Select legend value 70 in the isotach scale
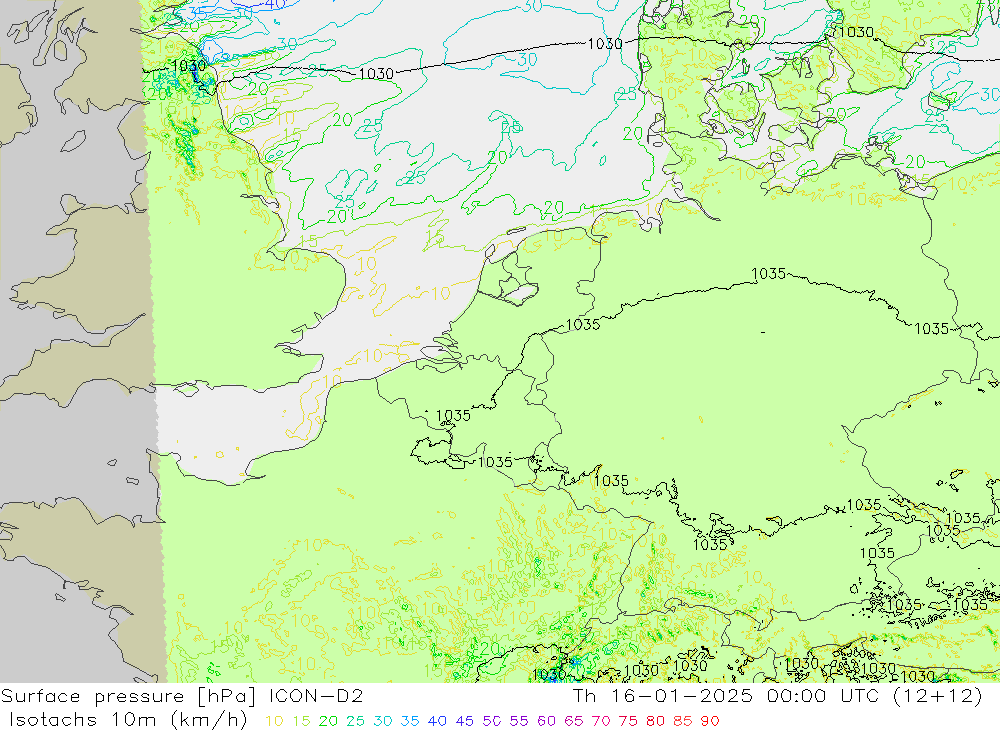1000x733 pixels. (x=601, y=721)
